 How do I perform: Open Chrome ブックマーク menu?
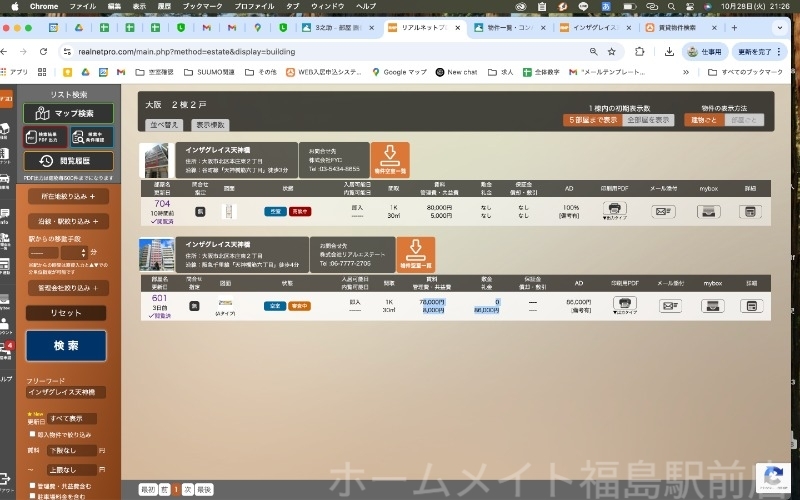pos(203,7)
